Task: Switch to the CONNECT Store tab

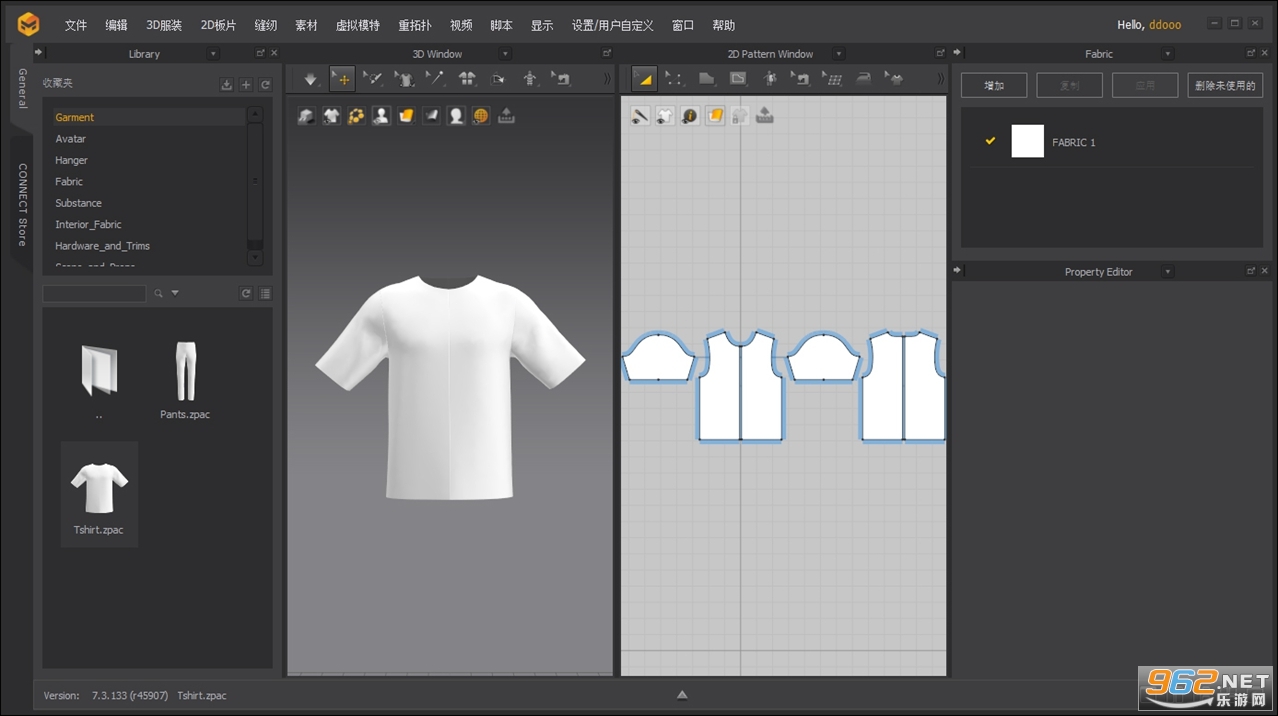Action: click(22, 204)
